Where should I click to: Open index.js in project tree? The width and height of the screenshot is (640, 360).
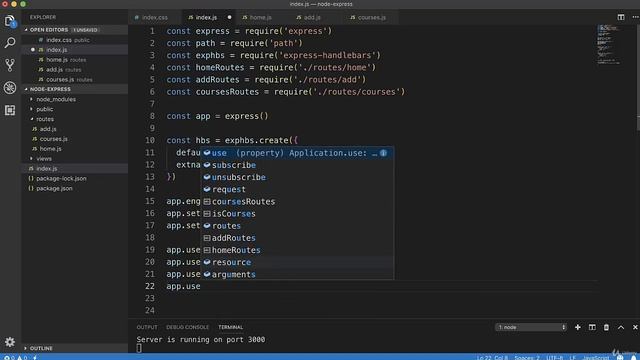pos(75,169)
